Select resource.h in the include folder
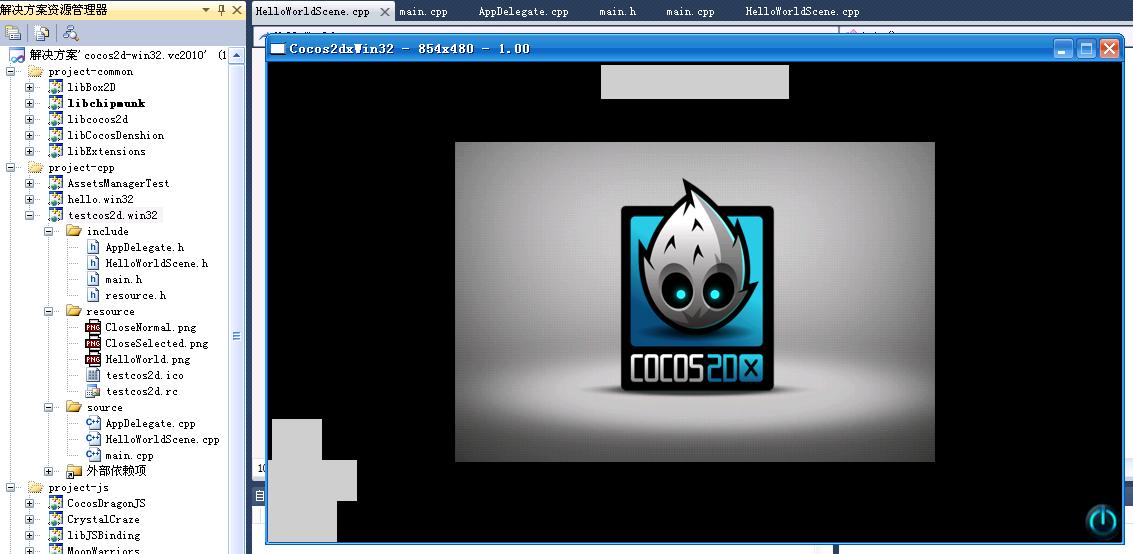This screenshot has width=1133, height=554. [135, 295]
